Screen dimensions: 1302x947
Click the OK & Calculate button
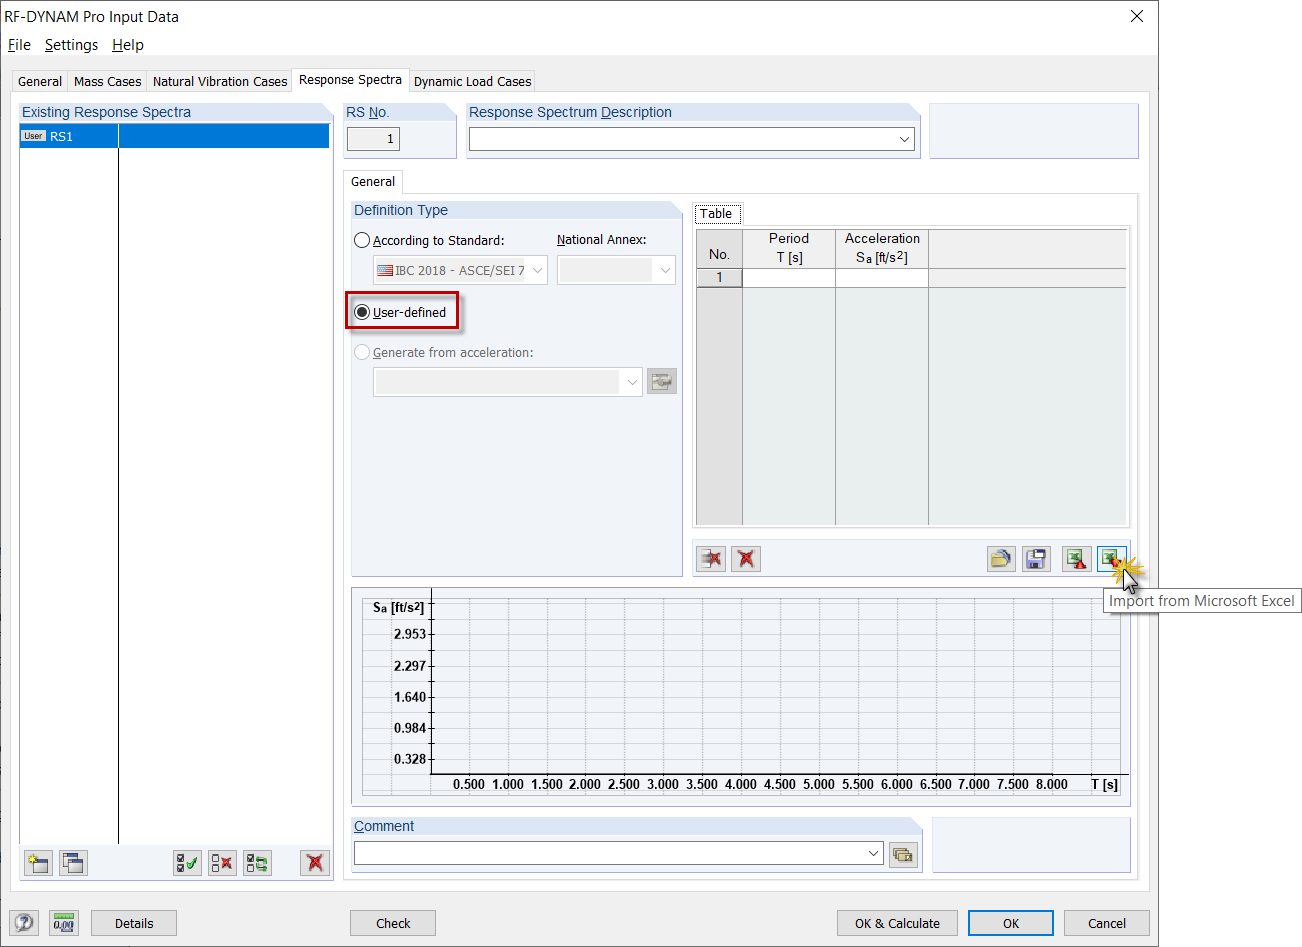[x=897, y=922]
